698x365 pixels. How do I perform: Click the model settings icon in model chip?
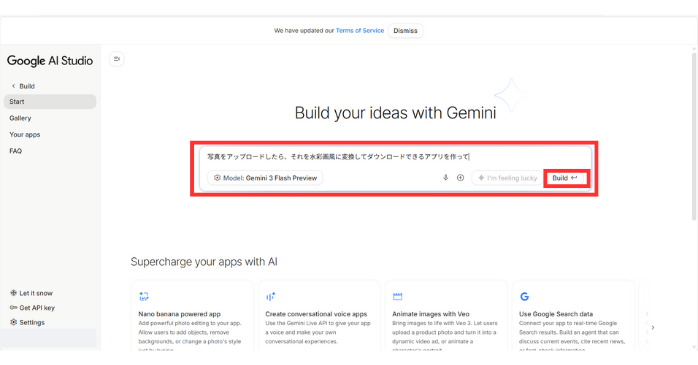[x=217, y=178]
